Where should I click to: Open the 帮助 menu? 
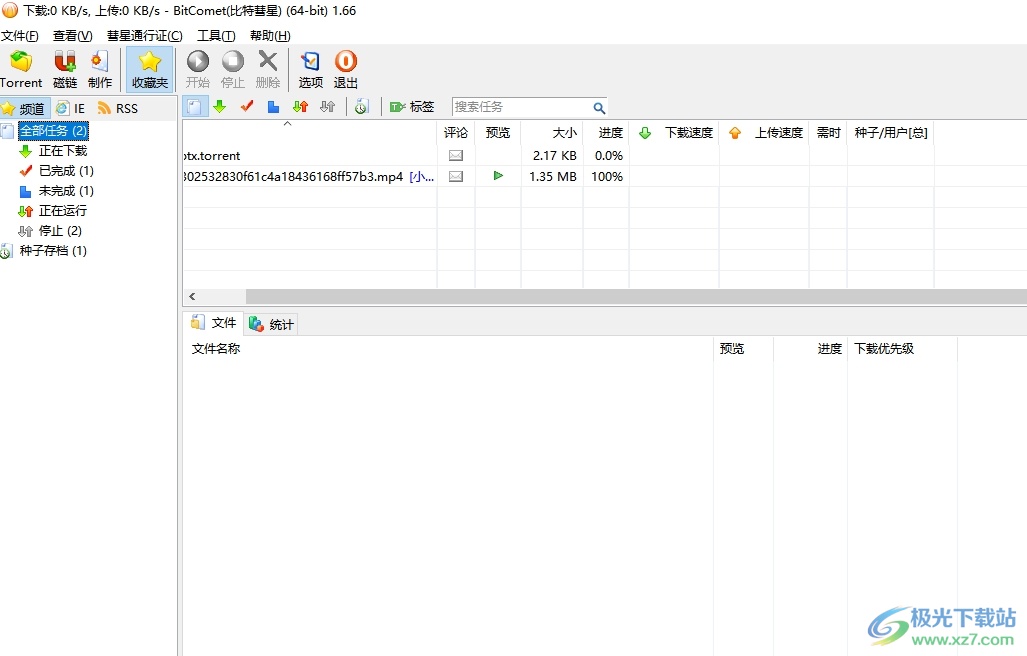[270, 35]
